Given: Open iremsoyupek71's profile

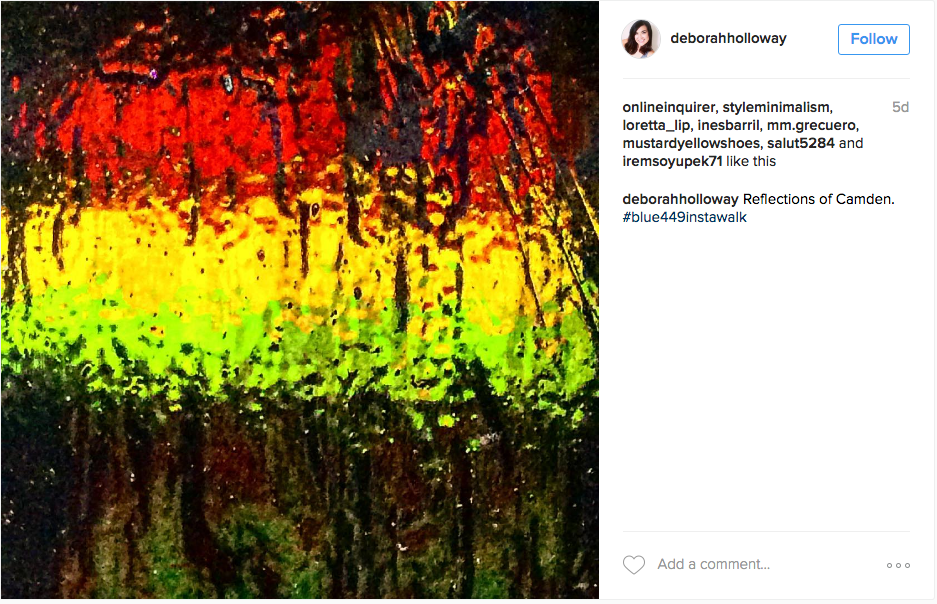Looking at the screenshot, I should click(x=672, y=161).
